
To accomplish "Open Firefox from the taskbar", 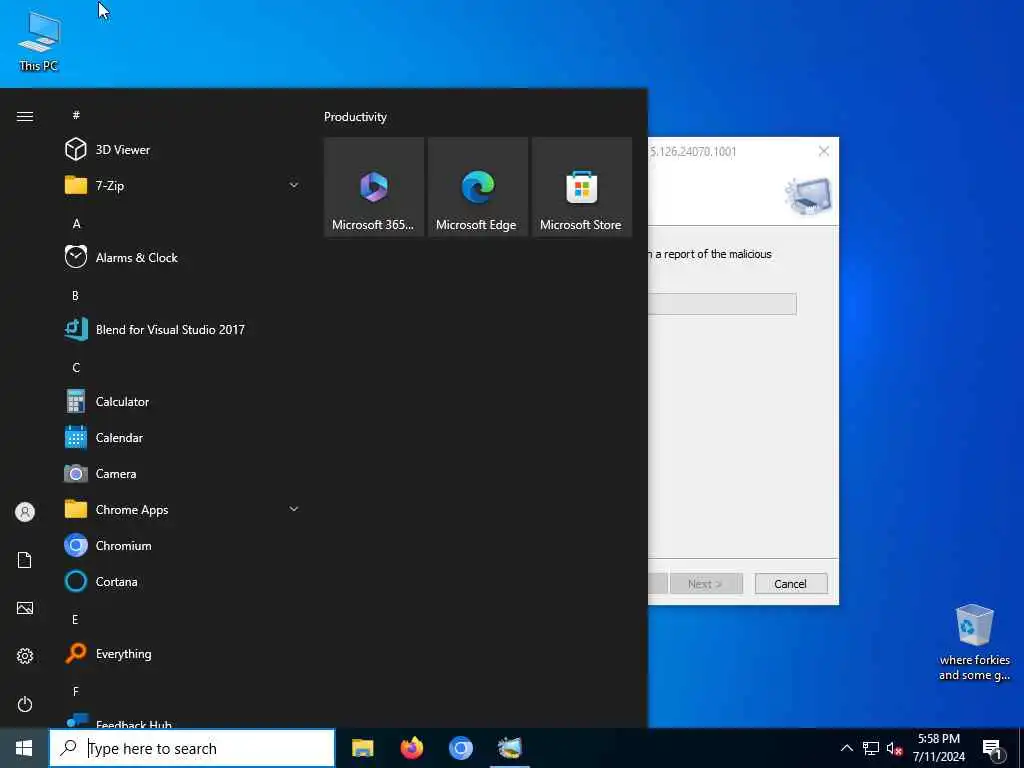I will (411, 748).
